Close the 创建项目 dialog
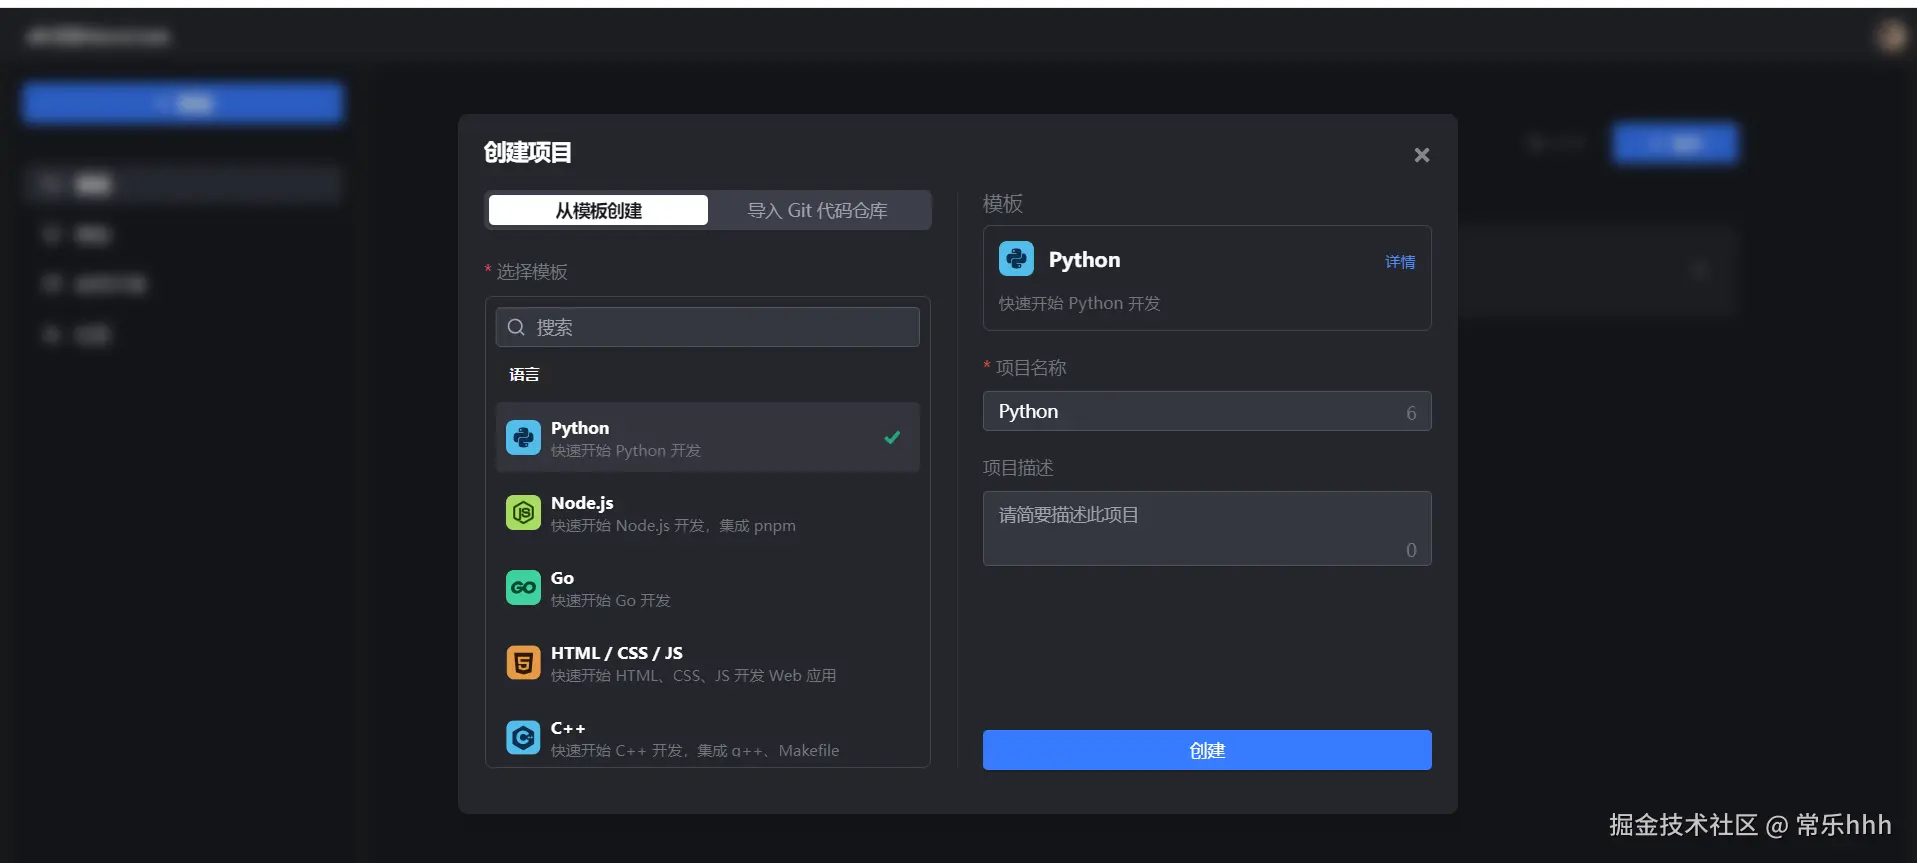The height and width of the screenshot is (863, 1917). 1421,155
